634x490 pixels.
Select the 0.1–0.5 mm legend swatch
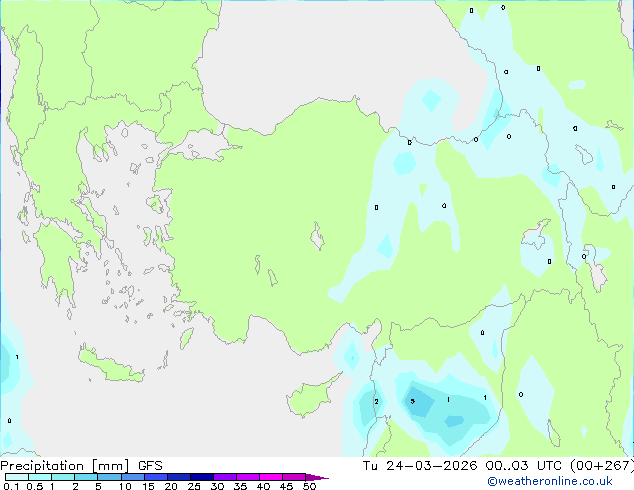point(17,477)
